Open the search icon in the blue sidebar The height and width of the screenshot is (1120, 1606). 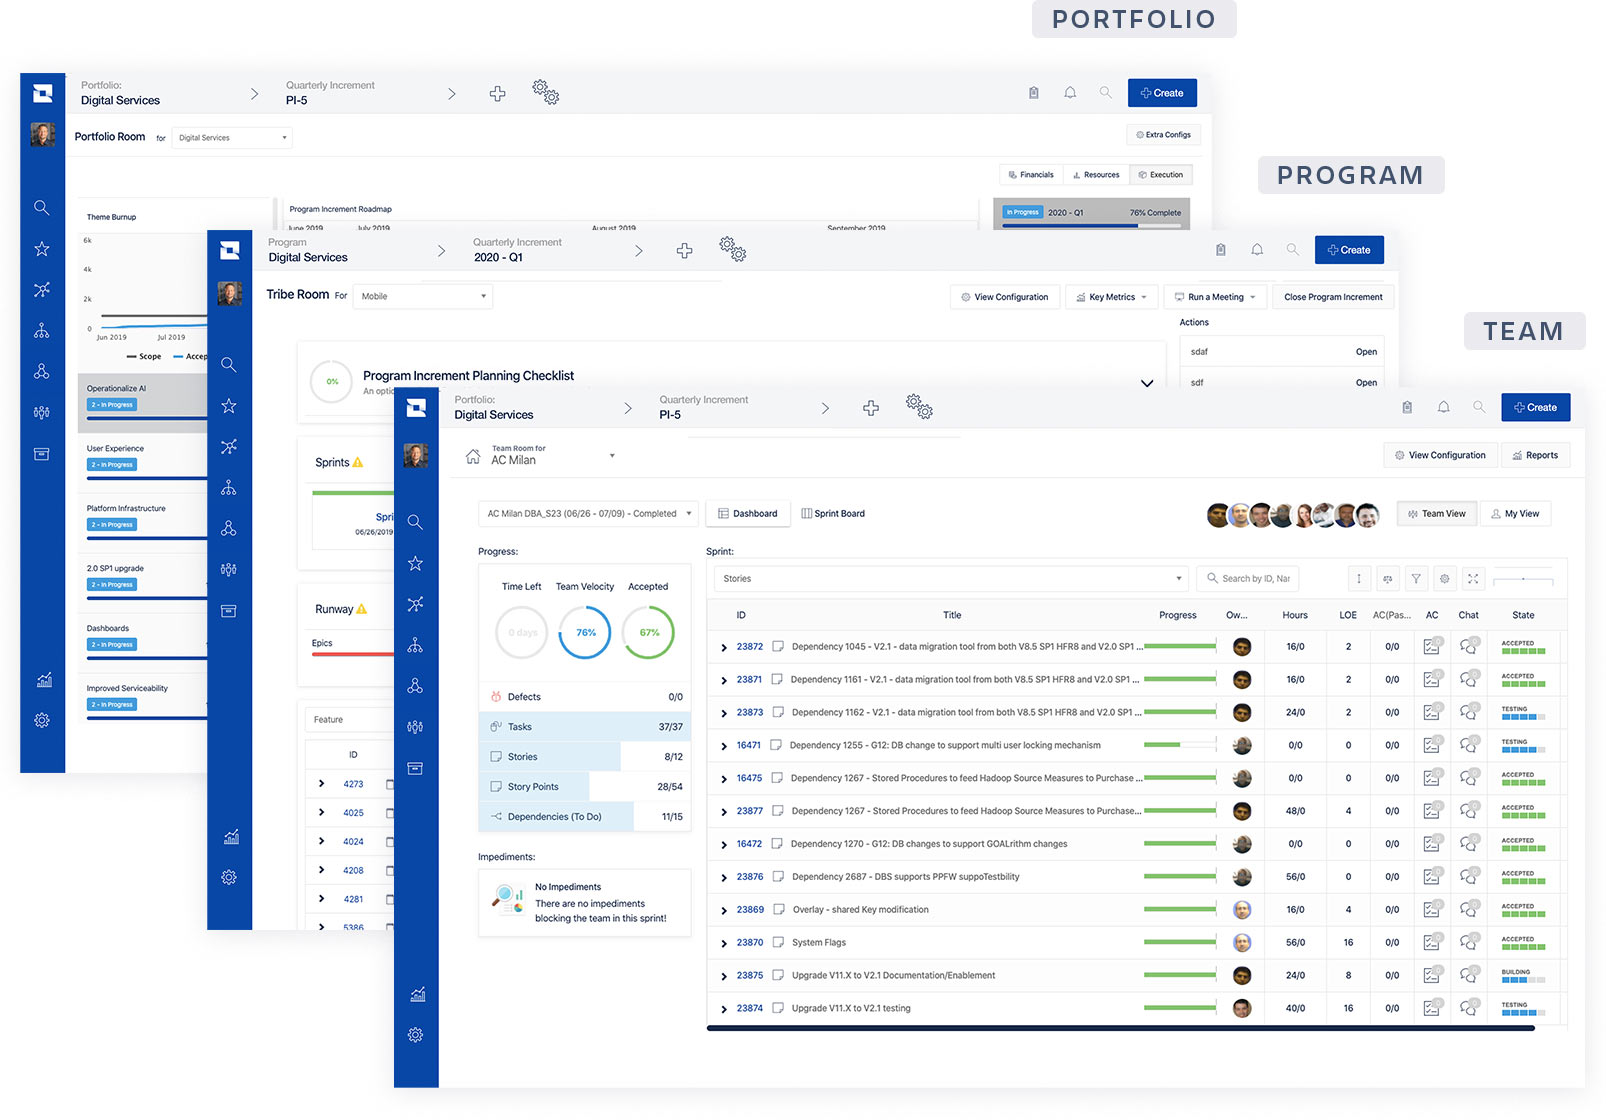coord(416,522)
